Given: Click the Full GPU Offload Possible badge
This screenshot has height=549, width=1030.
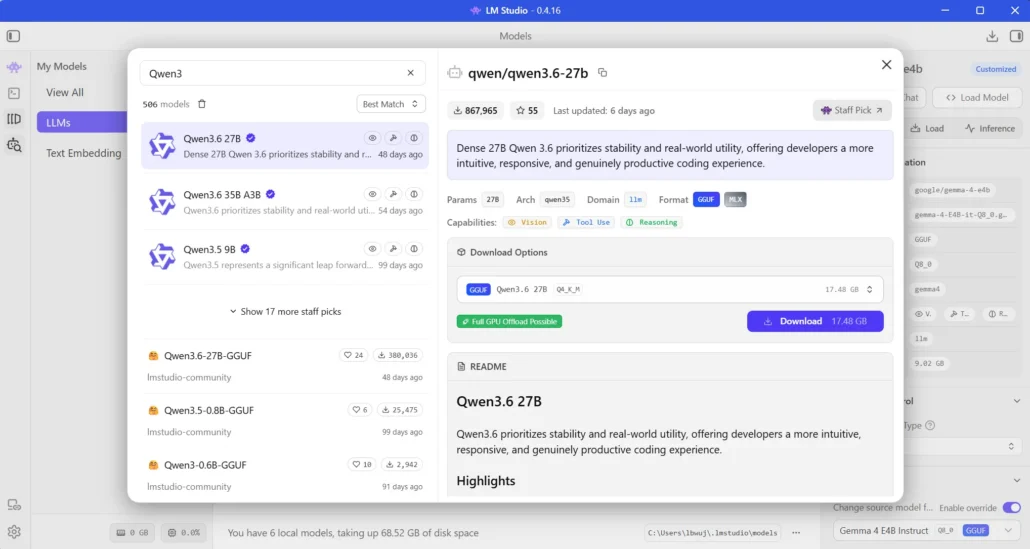Looking at the screenshot, I should 509,321.
